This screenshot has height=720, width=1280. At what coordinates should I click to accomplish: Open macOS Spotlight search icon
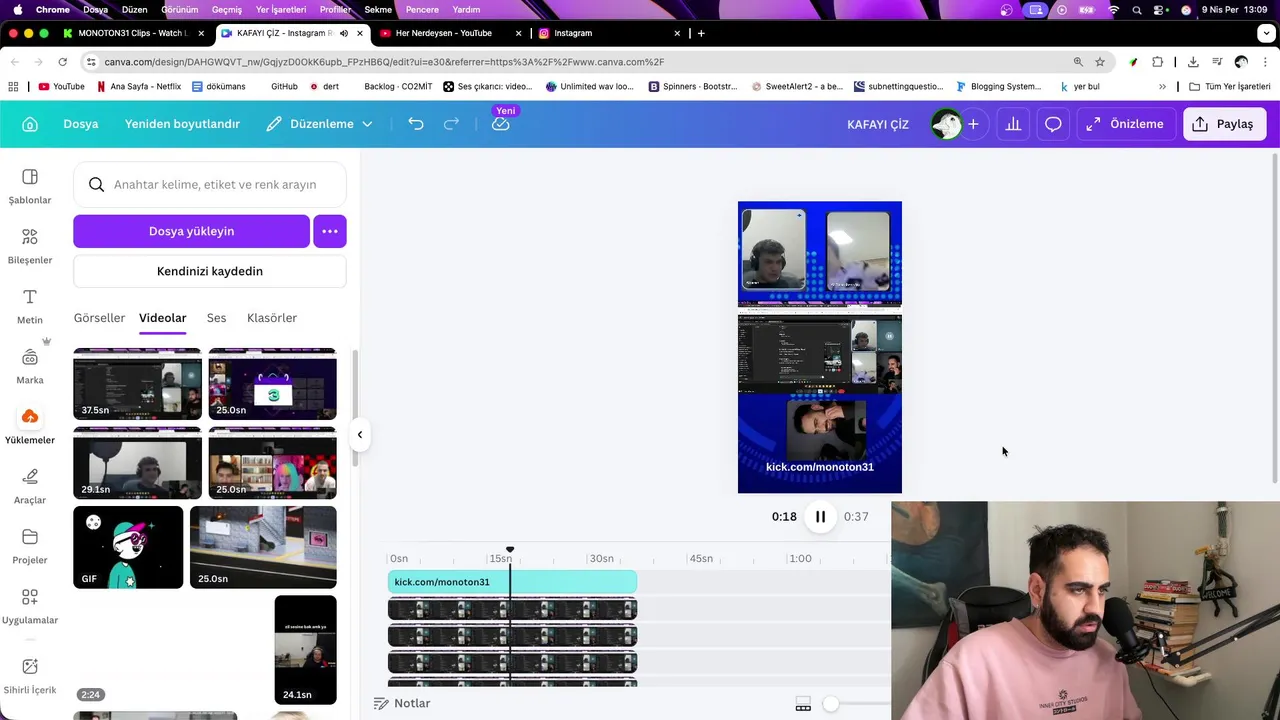1137,9
